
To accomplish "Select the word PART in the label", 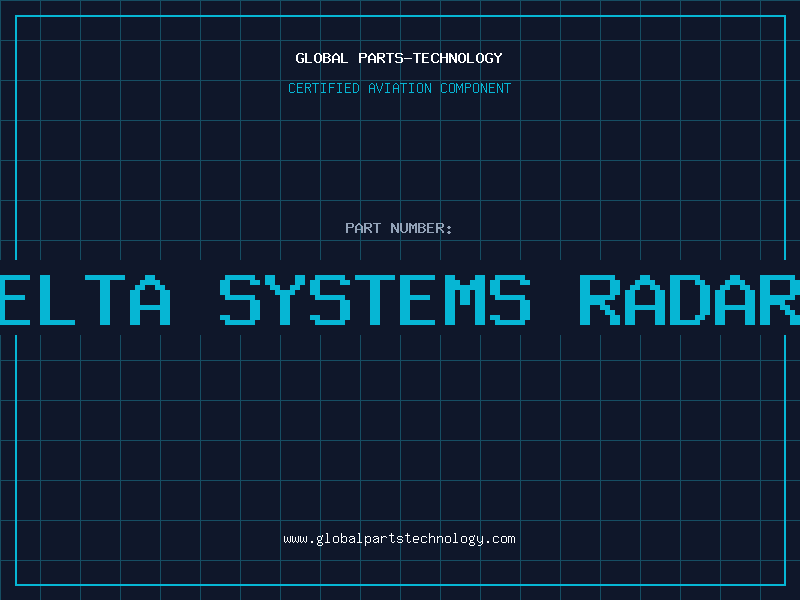I will [363, 228].
